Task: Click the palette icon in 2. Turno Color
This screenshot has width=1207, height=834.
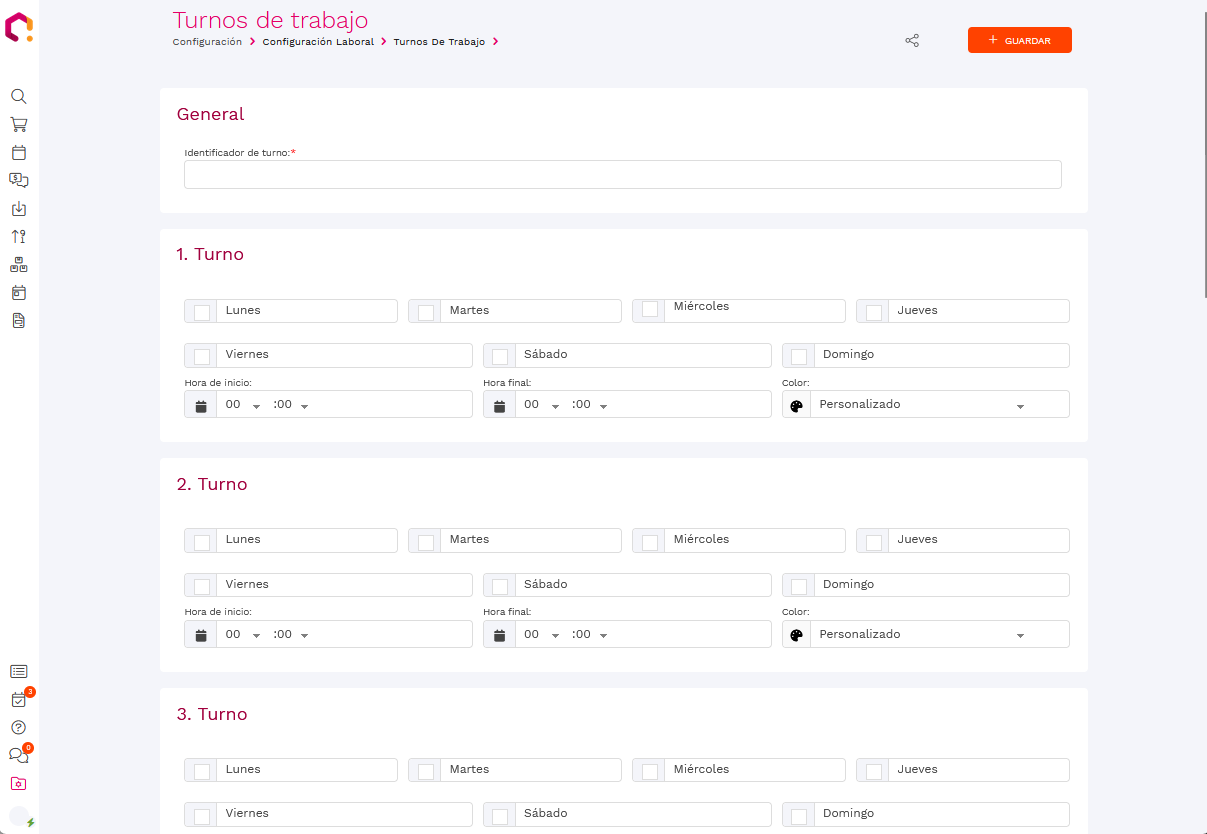Action: click(x=797, y=635)
